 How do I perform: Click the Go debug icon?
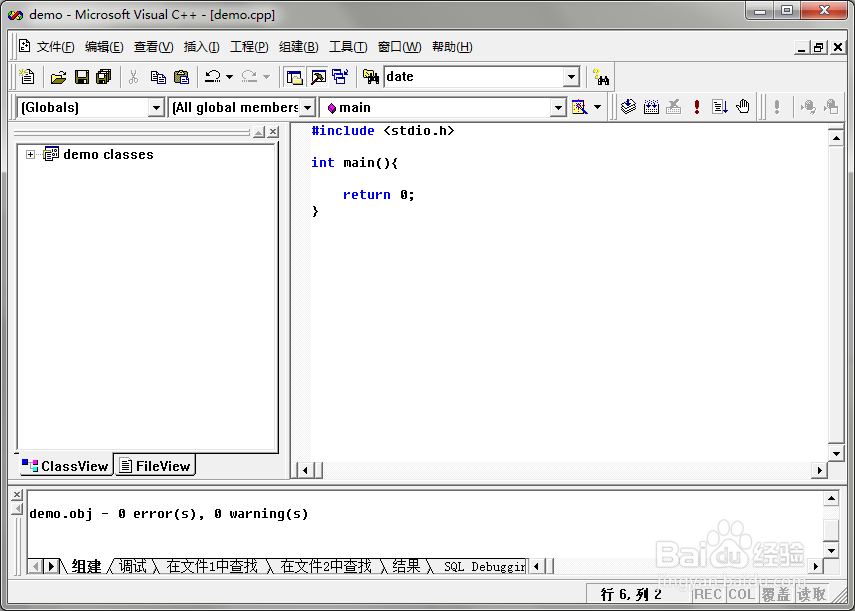coord(720,106)
